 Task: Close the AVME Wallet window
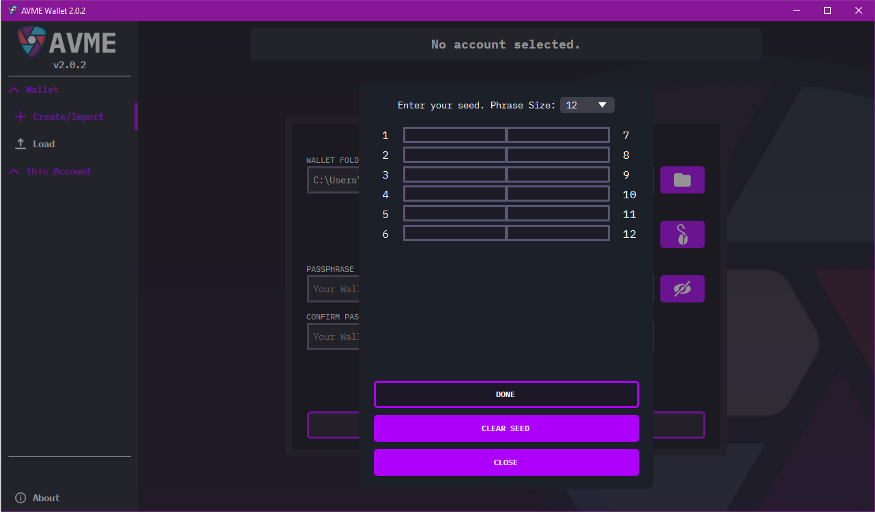pyautogui.click(x=858, y=11)
